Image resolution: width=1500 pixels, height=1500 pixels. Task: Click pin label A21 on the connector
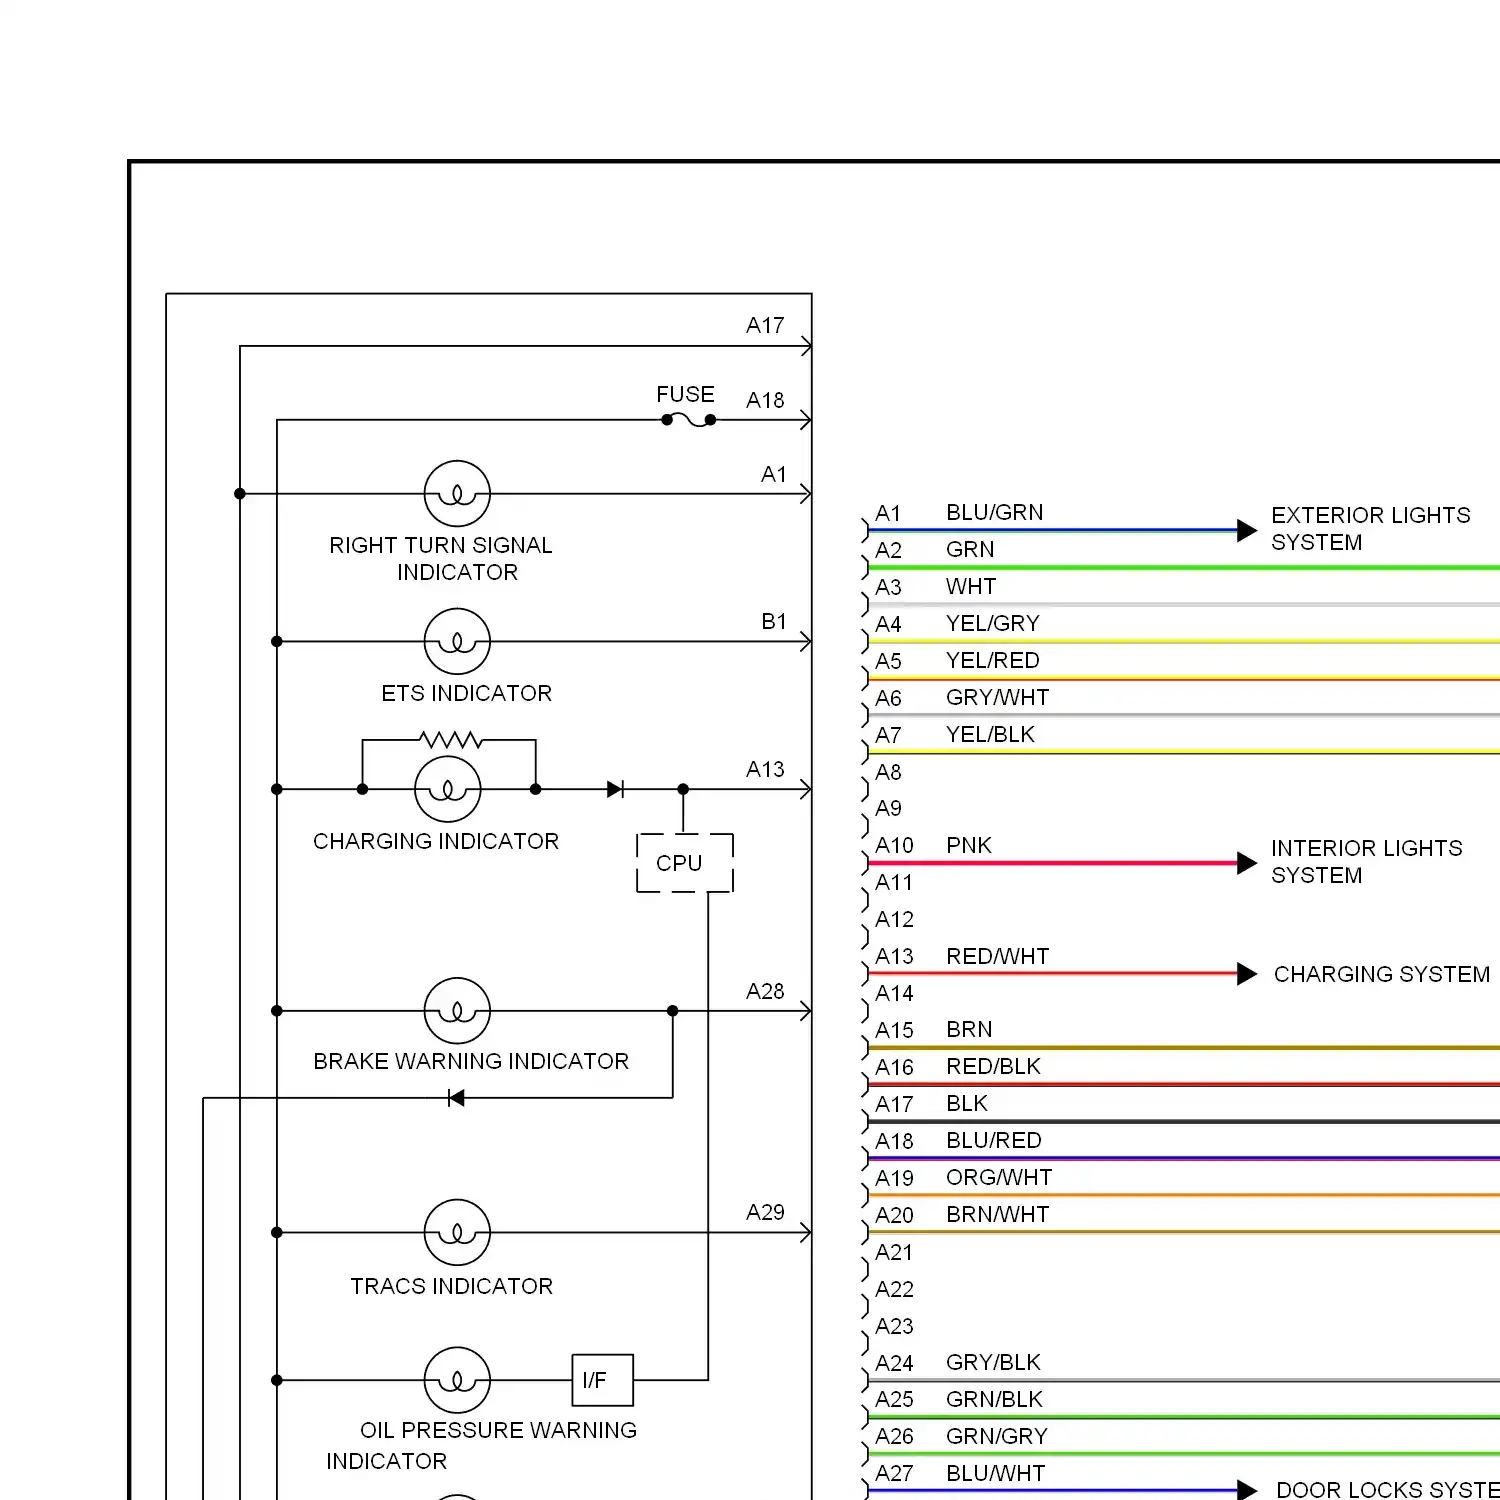894,1252
